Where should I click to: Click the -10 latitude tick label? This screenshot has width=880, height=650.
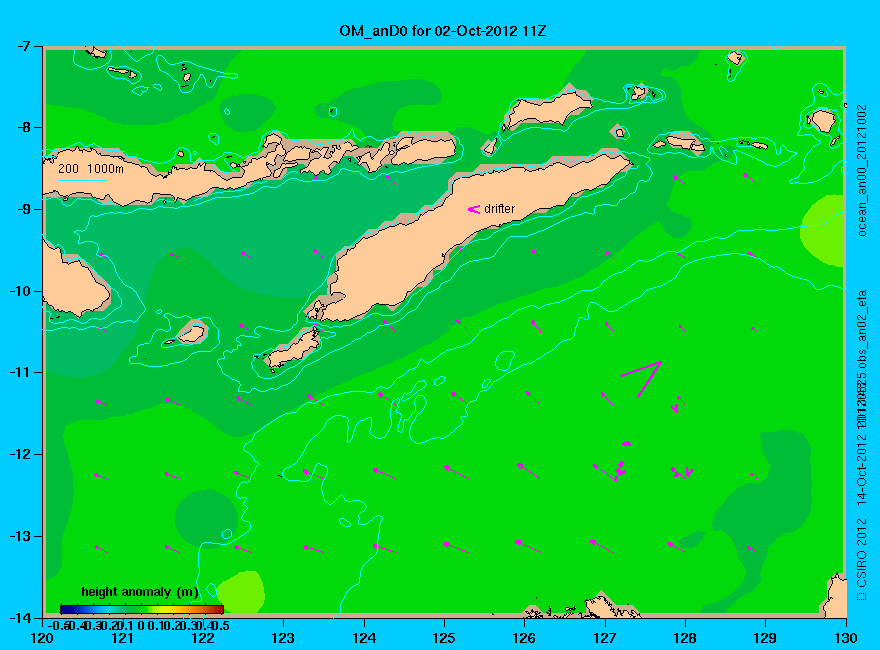20,291
